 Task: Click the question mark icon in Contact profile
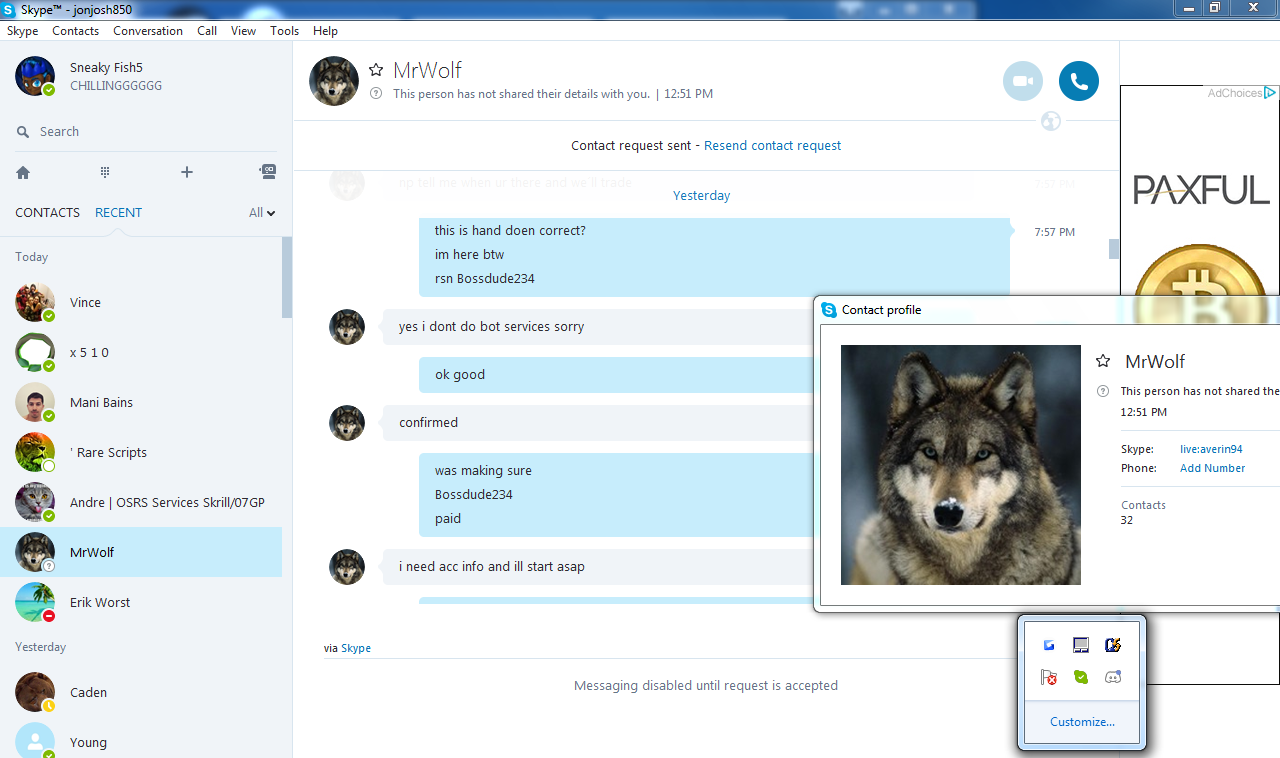[x=1103, y=391]
